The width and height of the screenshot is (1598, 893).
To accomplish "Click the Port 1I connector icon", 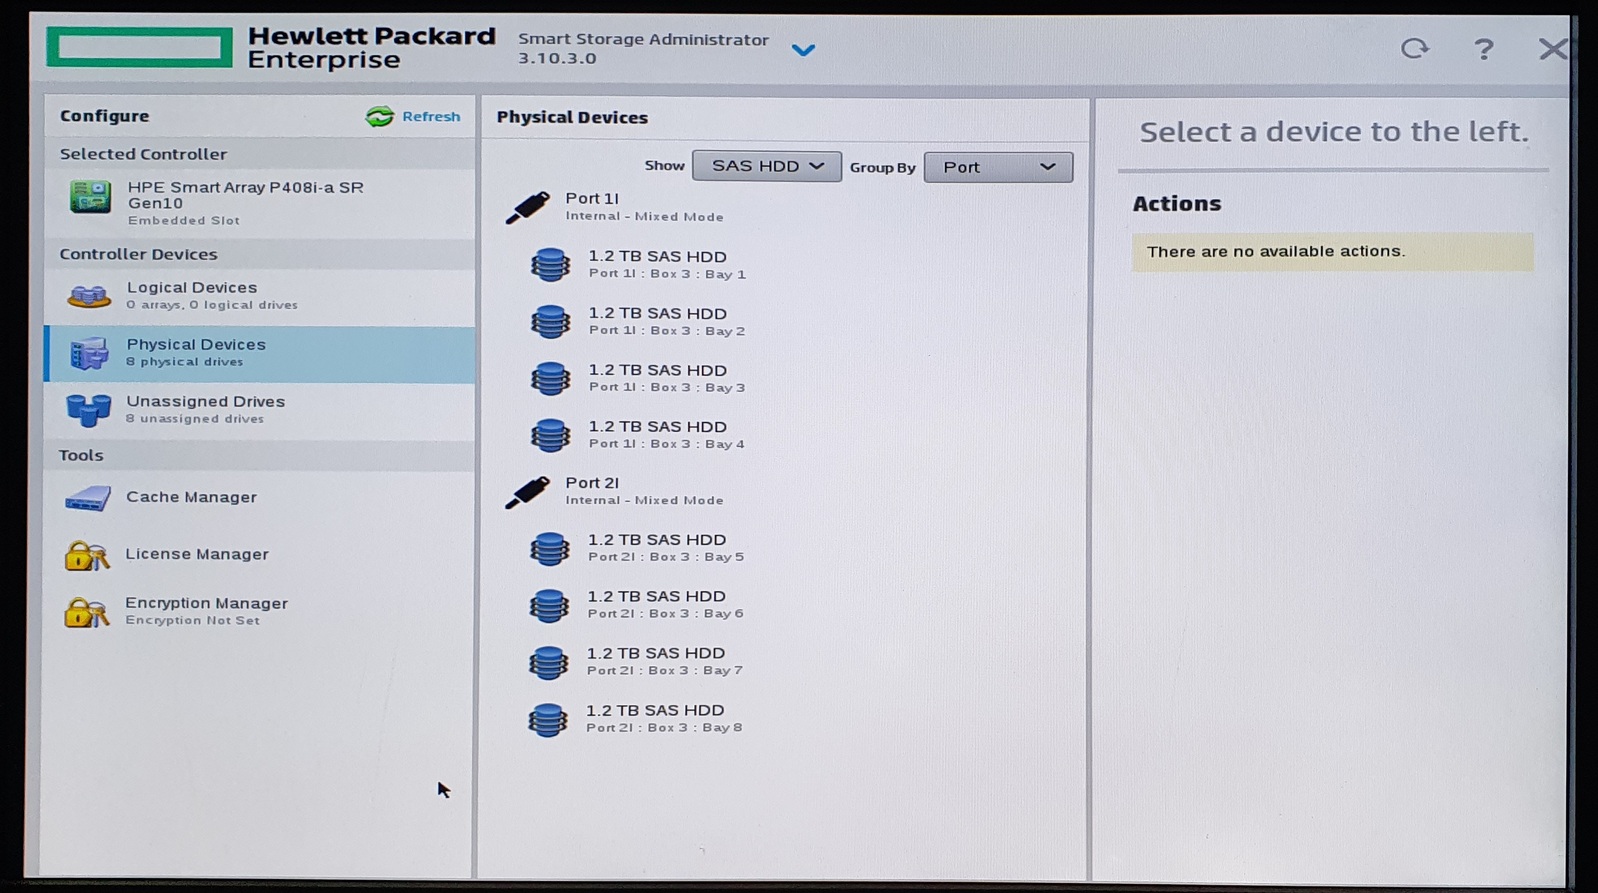I will [528, 207].
